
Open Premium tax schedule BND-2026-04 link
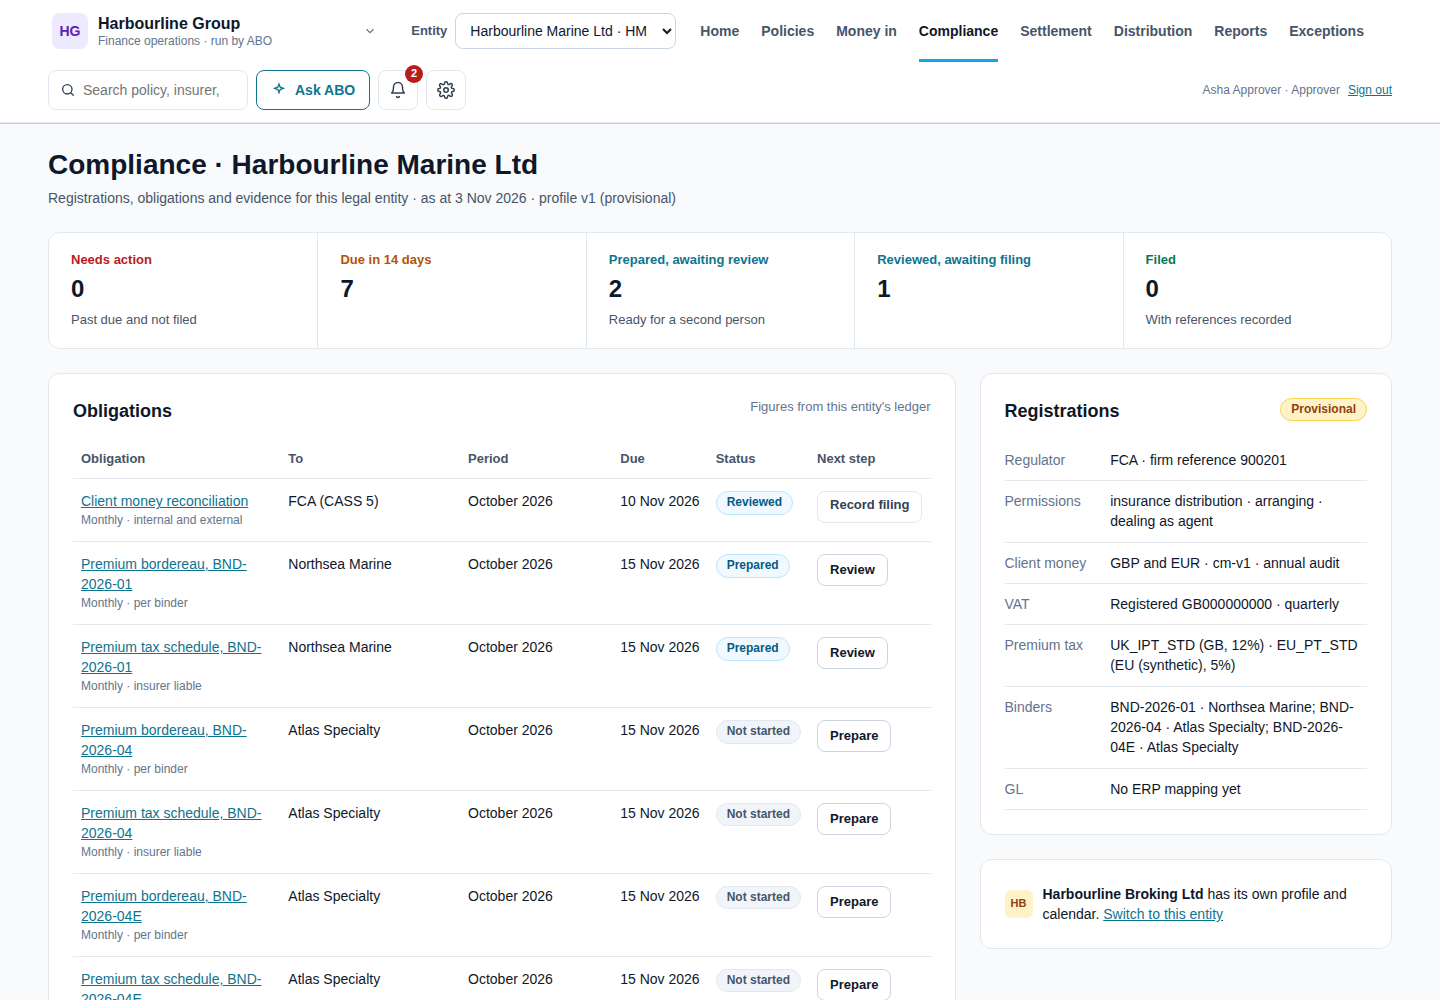[x=171, y=823]
